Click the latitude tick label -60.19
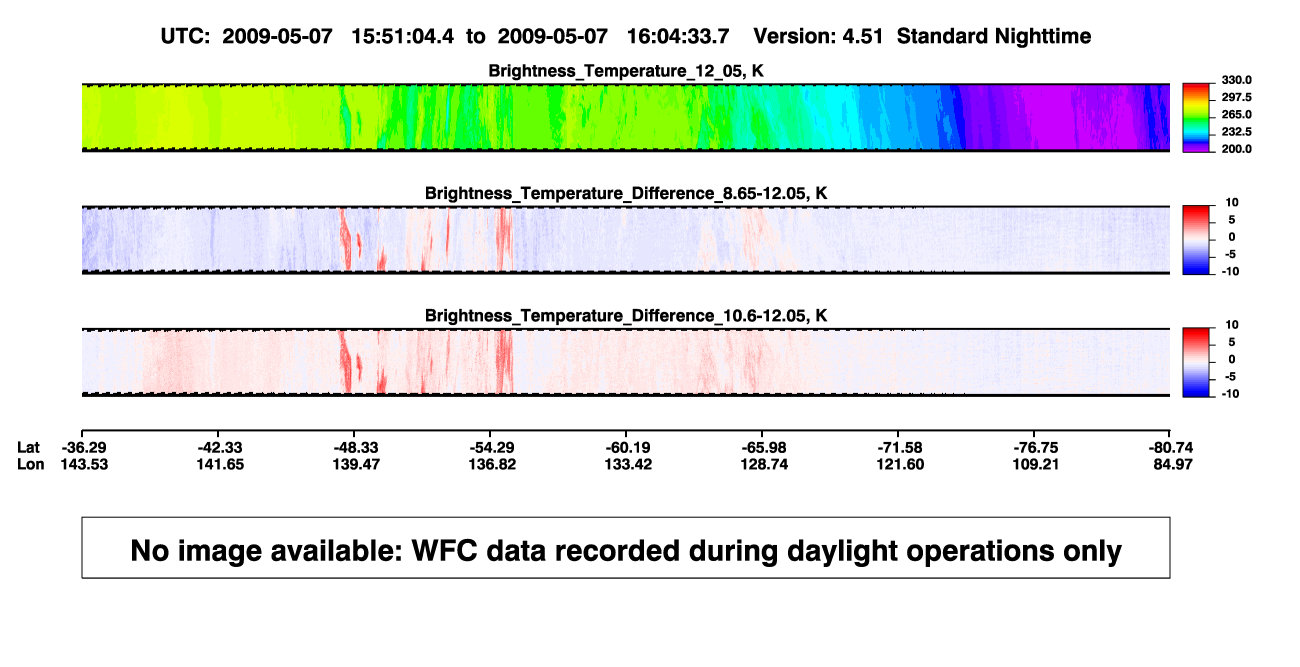This screenshot has height=667, width=1300. click(626, 447)
